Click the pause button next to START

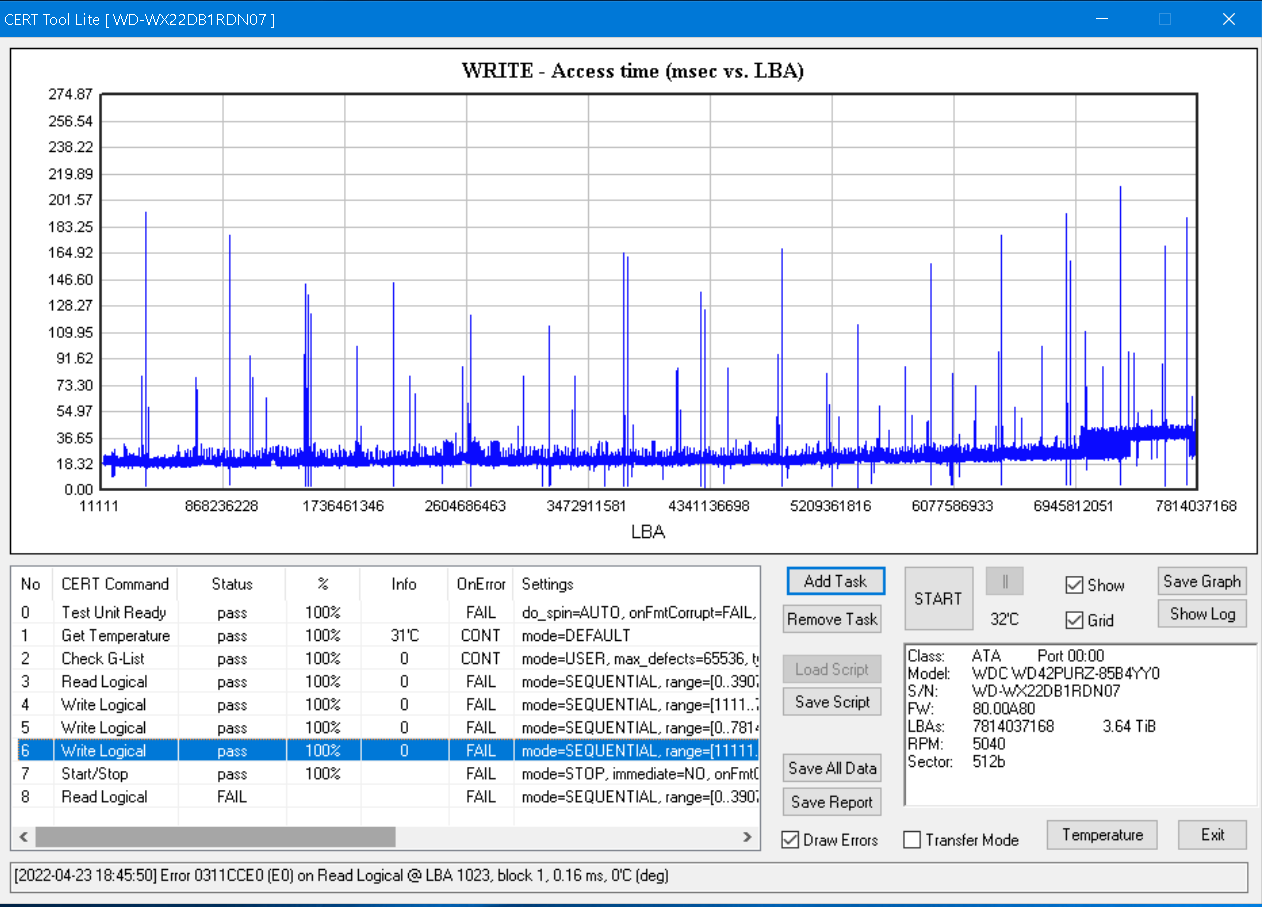1005,582
